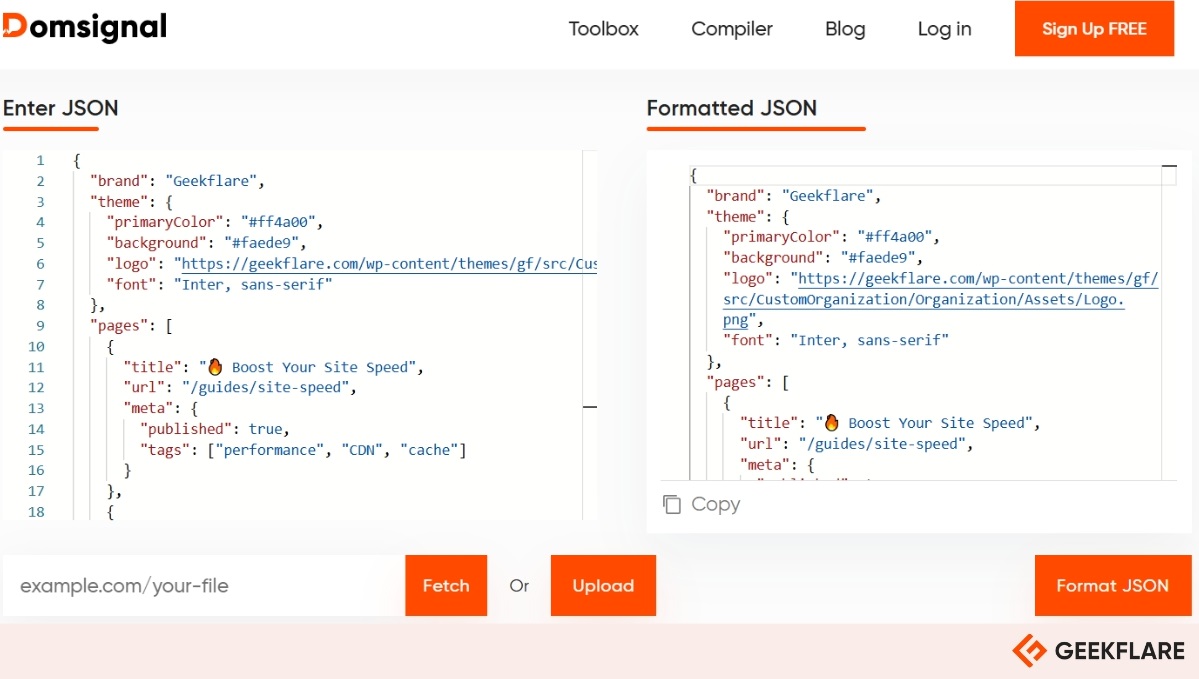Upload a JSON file
This screenshot has height=679, width=1199.
(x=603, y=586)
